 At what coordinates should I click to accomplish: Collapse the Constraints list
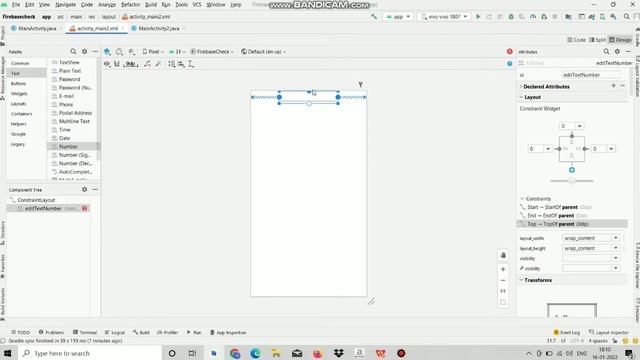pos(522,198)
